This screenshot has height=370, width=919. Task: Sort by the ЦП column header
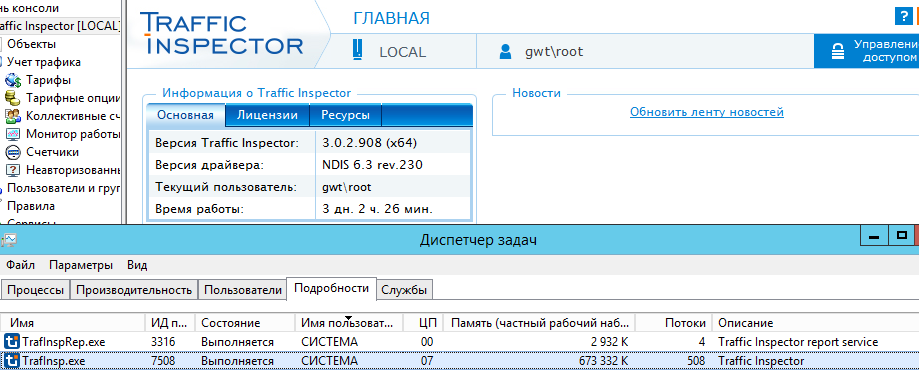(424, 323)
